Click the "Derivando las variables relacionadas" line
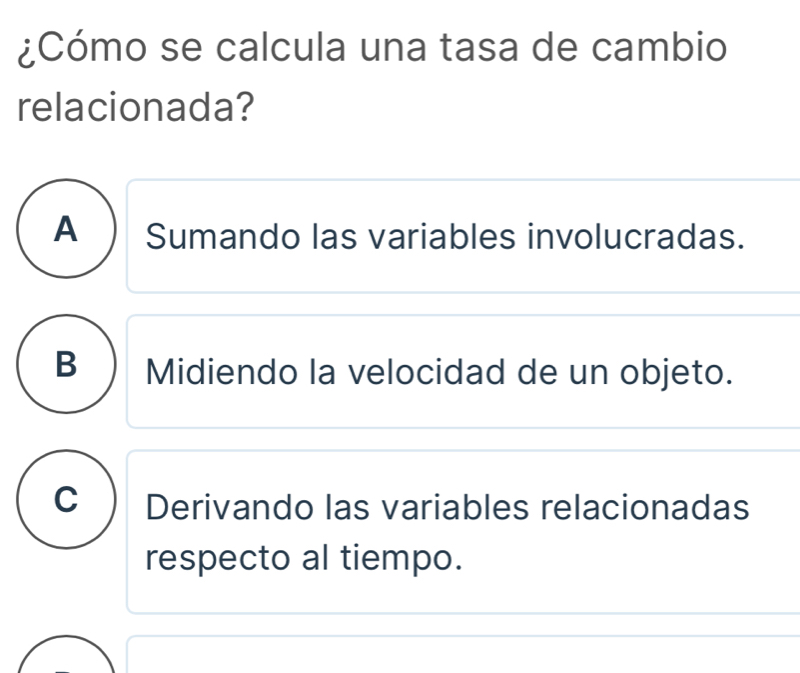Screen dimensions: 800x673 pyautogui.click(x=447, y=508)
